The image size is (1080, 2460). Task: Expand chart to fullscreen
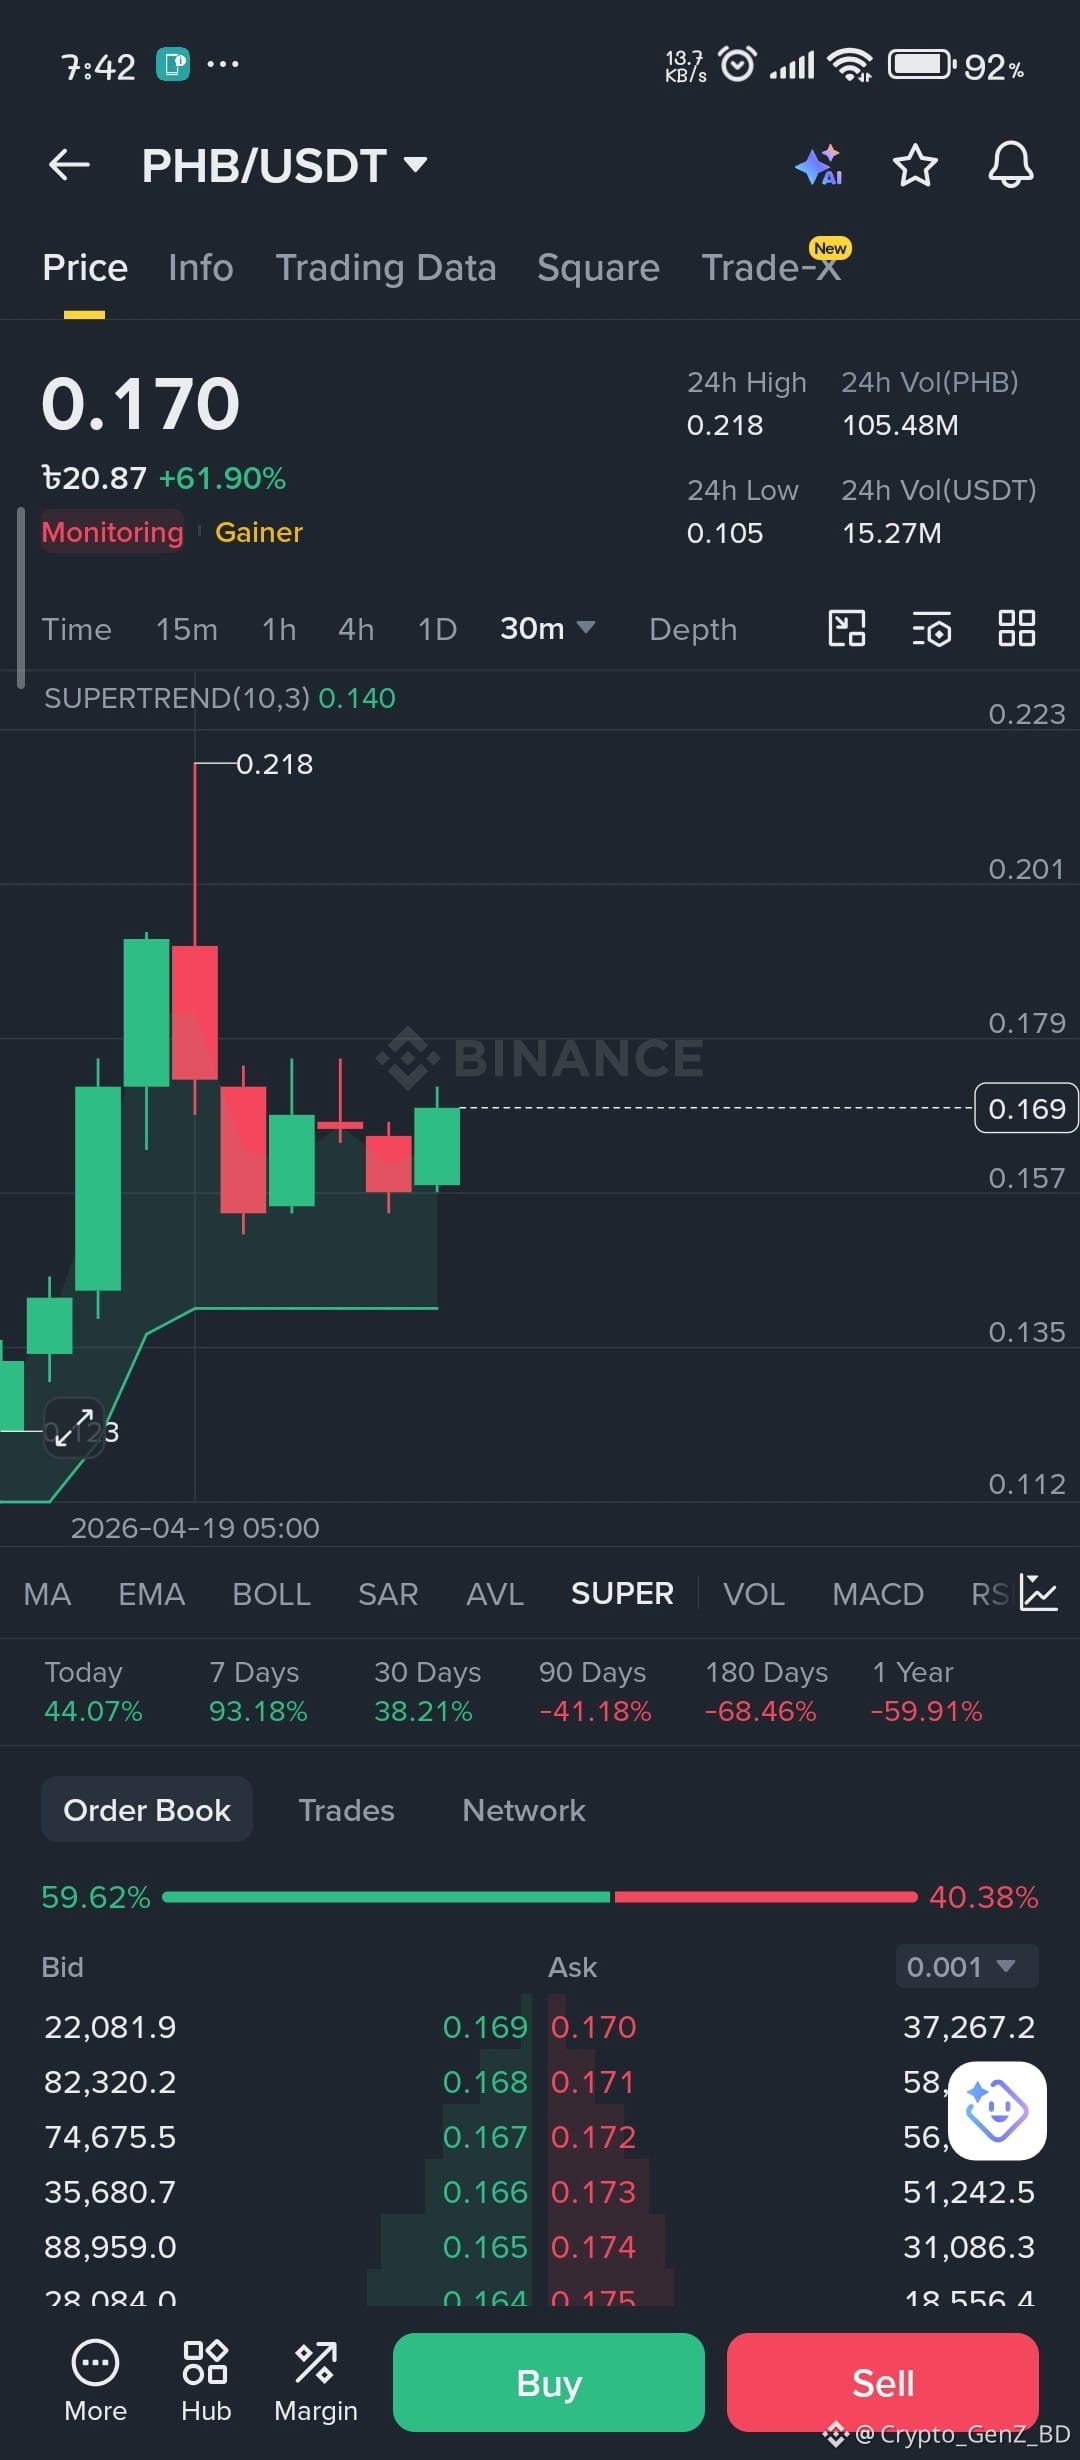click(x=74, y=1427)
